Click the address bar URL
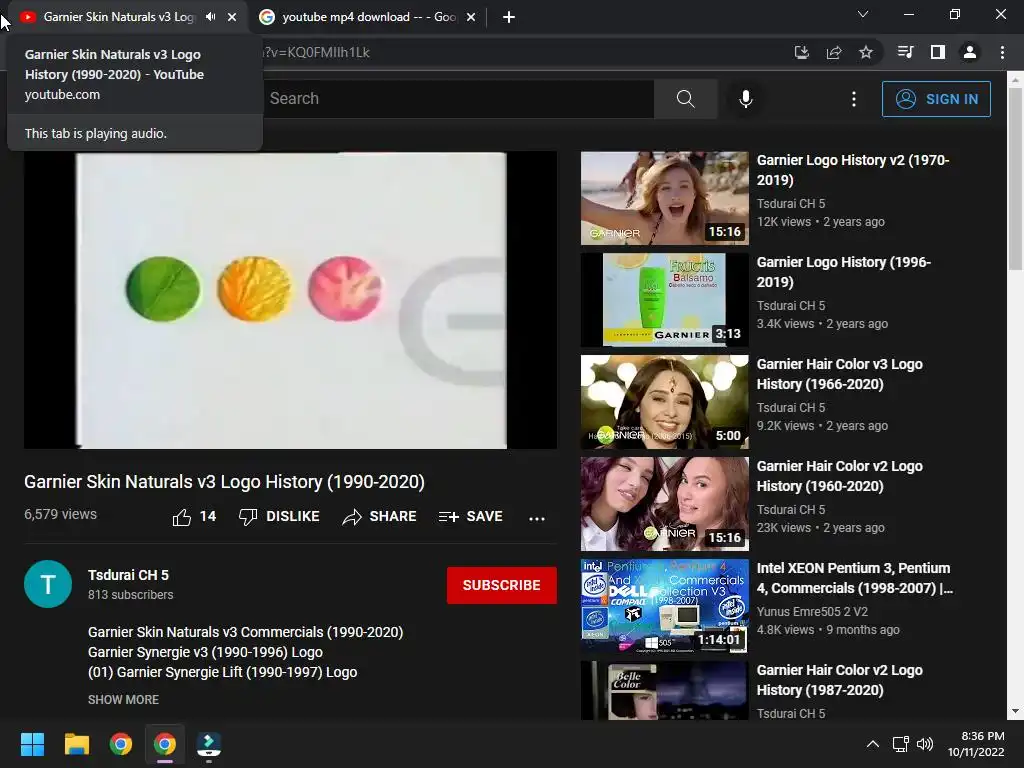Image resolution: width=1024 pixels, height=768 pixels. tap(316, 52)
